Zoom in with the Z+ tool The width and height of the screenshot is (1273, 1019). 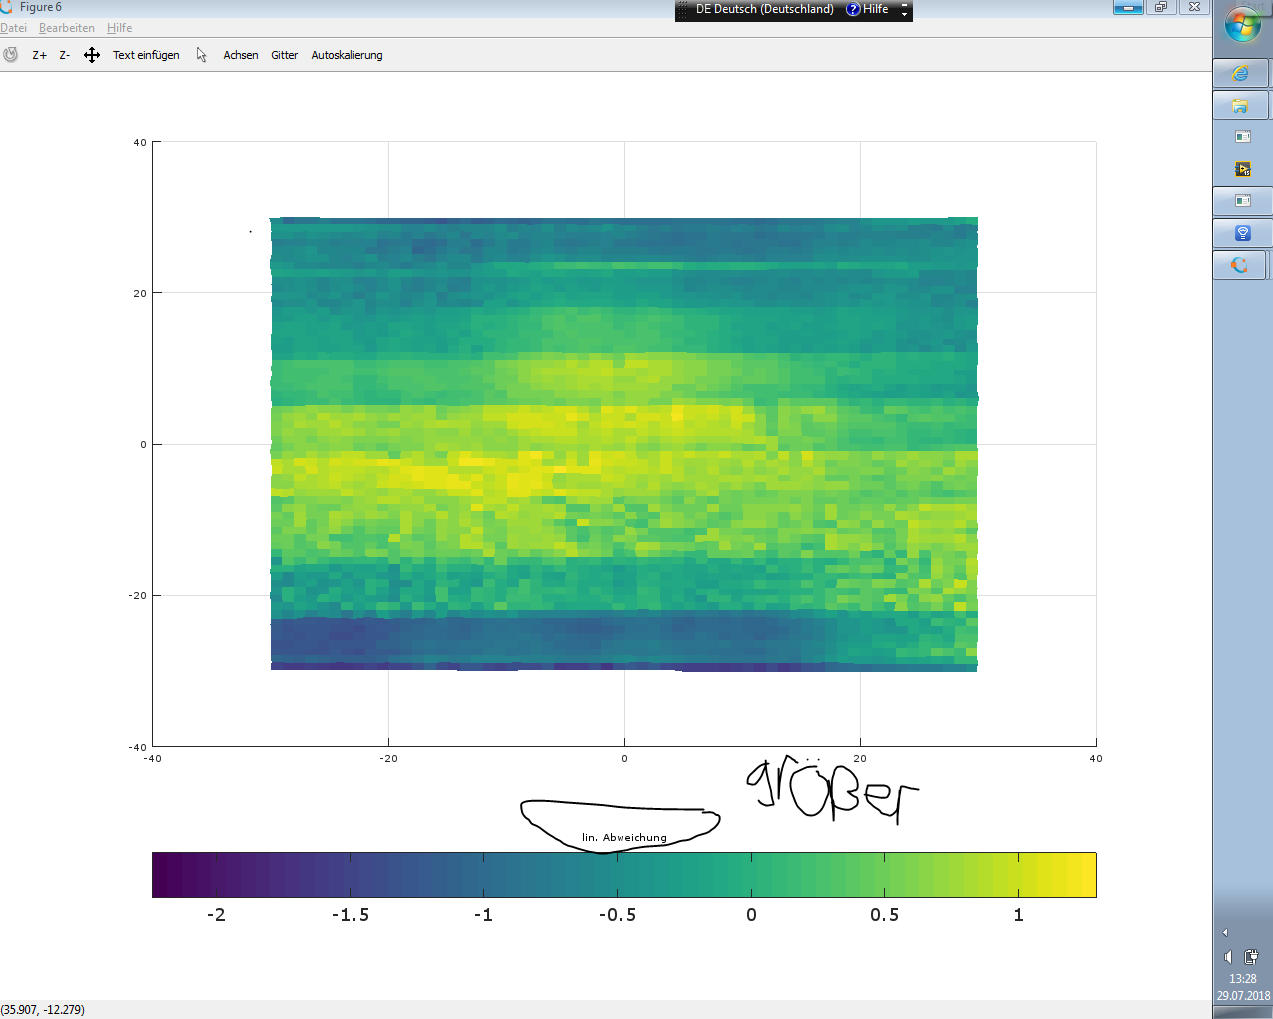coord(40,55)
